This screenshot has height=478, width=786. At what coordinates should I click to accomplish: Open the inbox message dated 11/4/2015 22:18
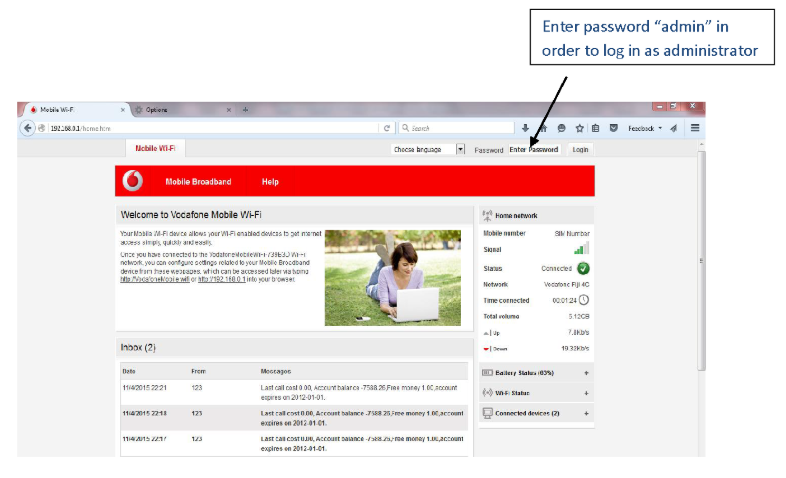pos(294,418)
